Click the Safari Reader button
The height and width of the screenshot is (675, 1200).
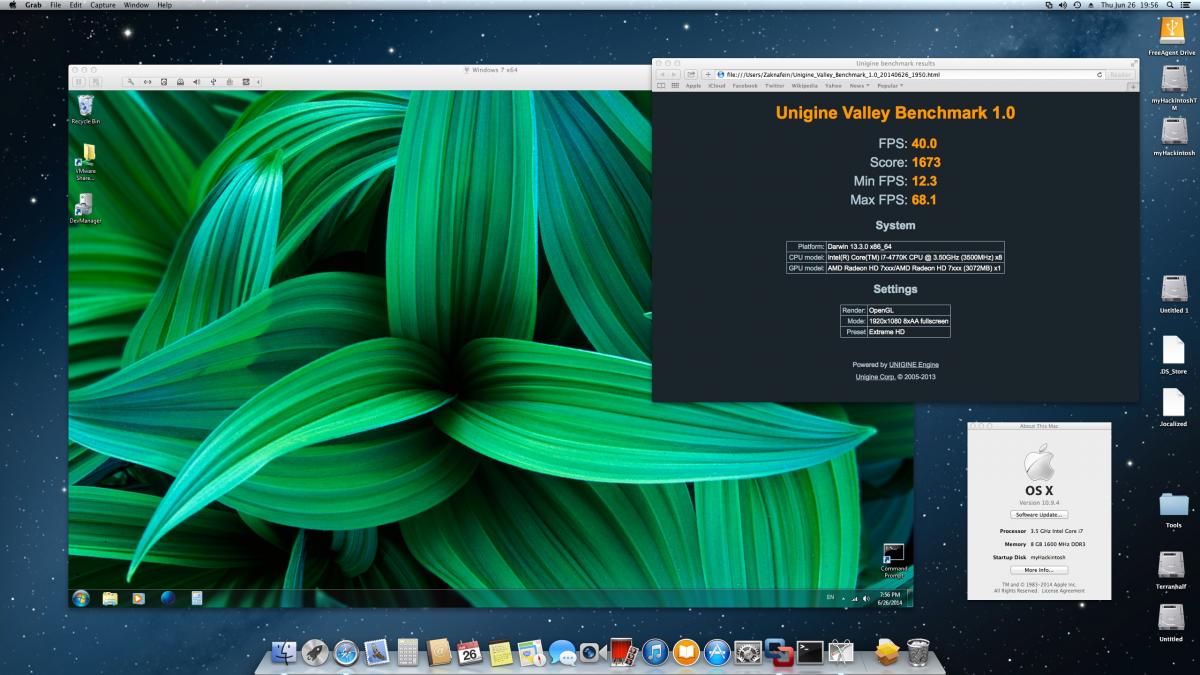click(1120, 74)
